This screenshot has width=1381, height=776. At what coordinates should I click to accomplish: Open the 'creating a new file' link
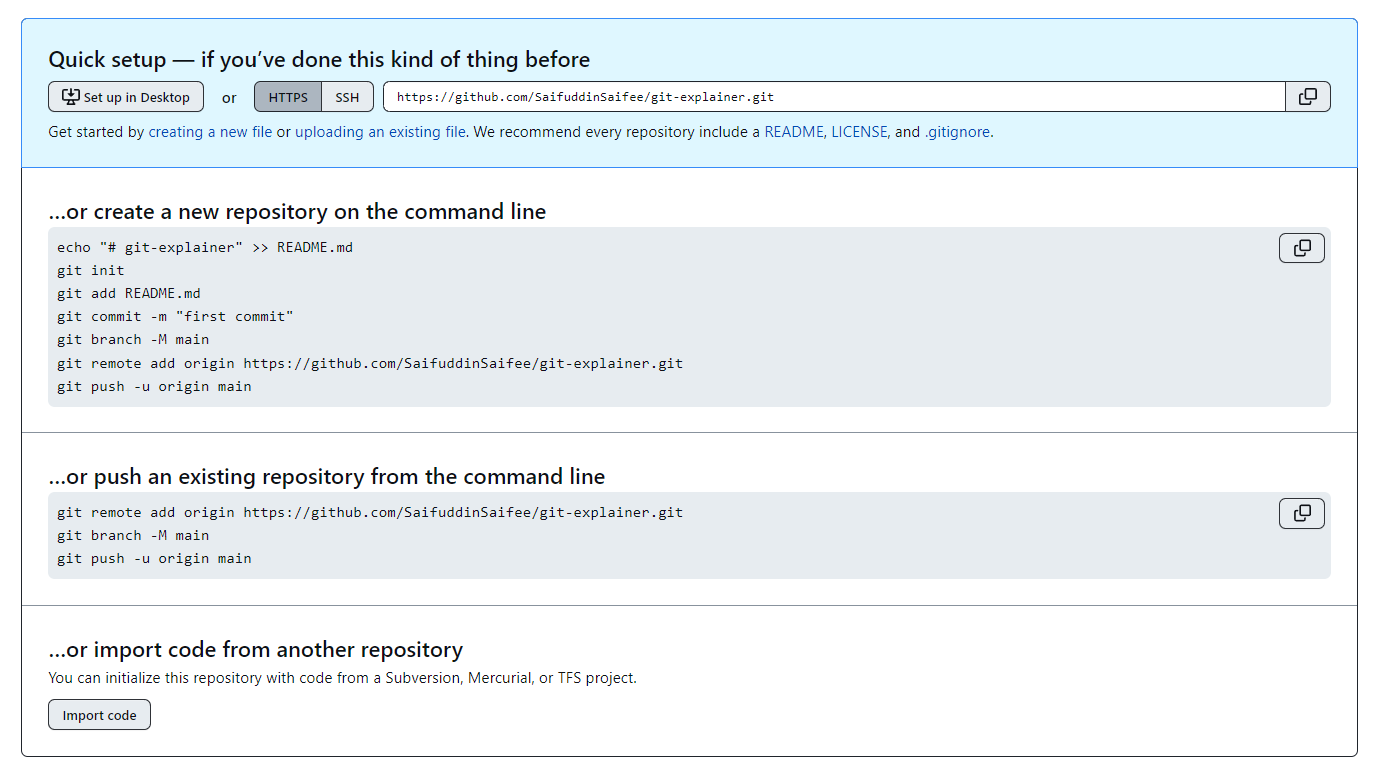210,131
